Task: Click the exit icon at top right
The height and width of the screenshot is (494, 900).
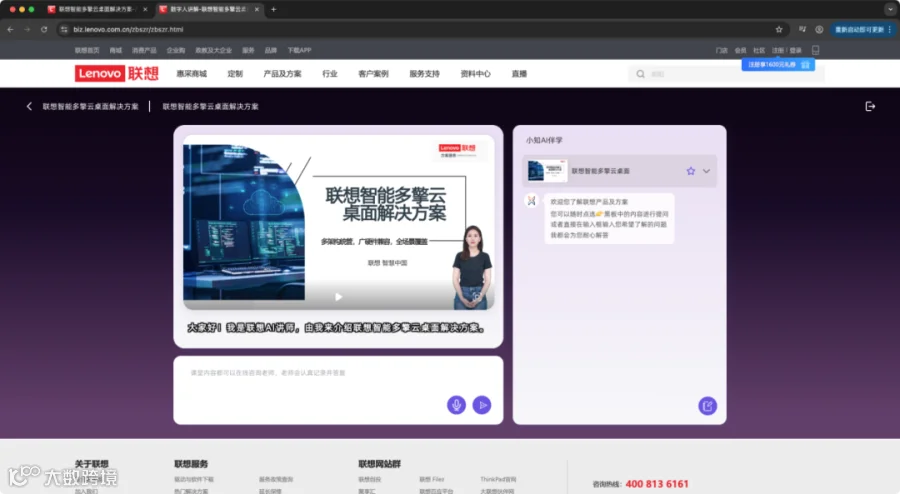Action: 870,106
